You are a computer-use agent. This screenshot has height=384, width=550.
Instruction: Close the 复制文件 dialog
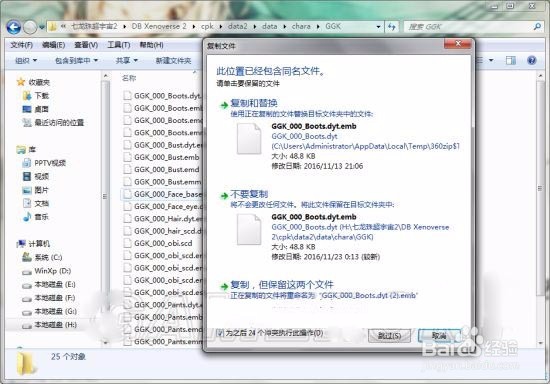(x=458, y=43)
